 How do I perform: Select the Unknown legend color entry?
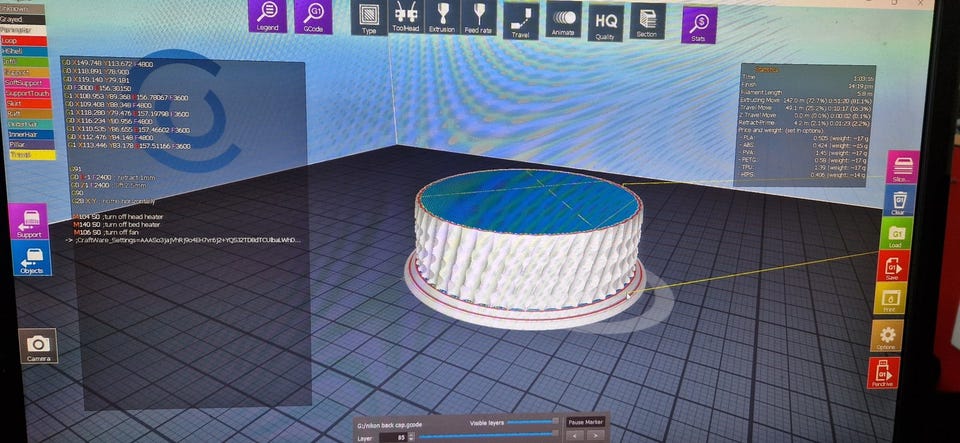21,9
